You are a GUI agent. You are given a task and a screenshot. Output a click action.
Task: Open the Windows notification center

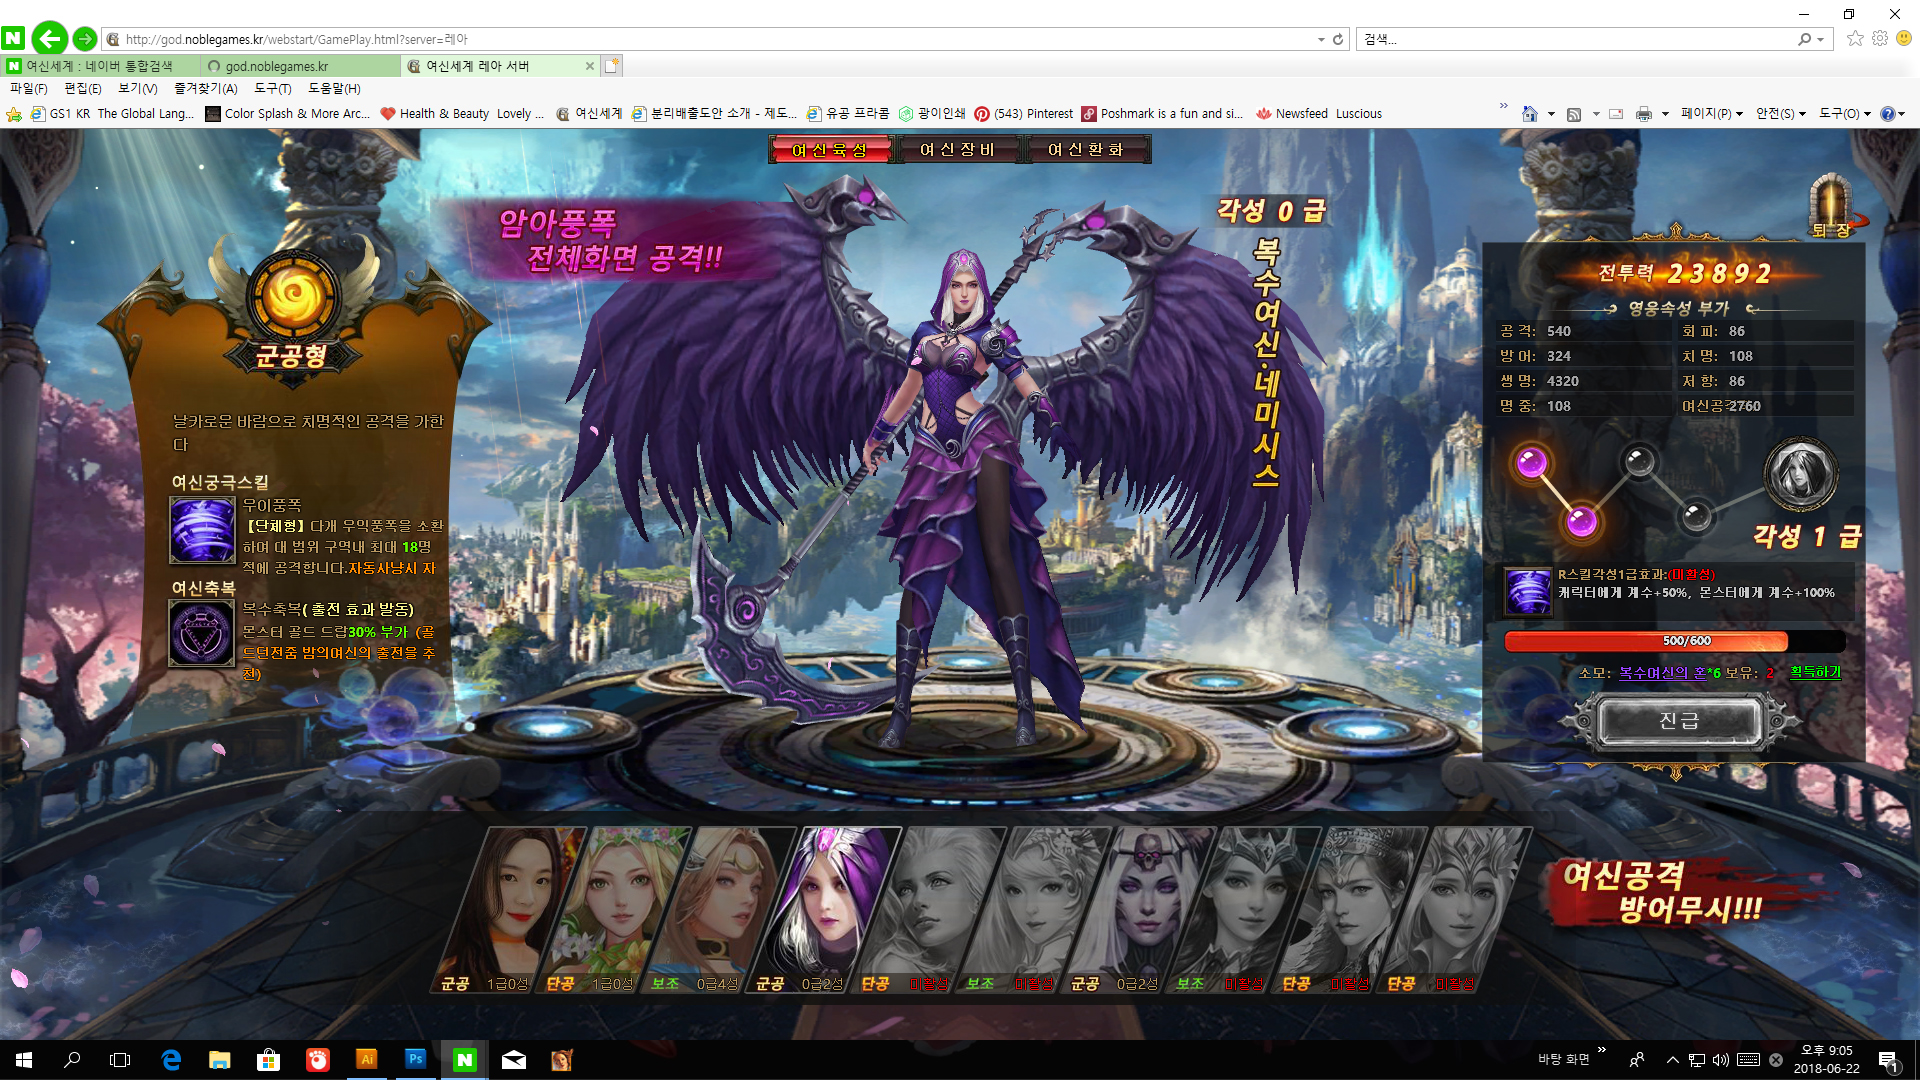[x=1888, y=1060]
